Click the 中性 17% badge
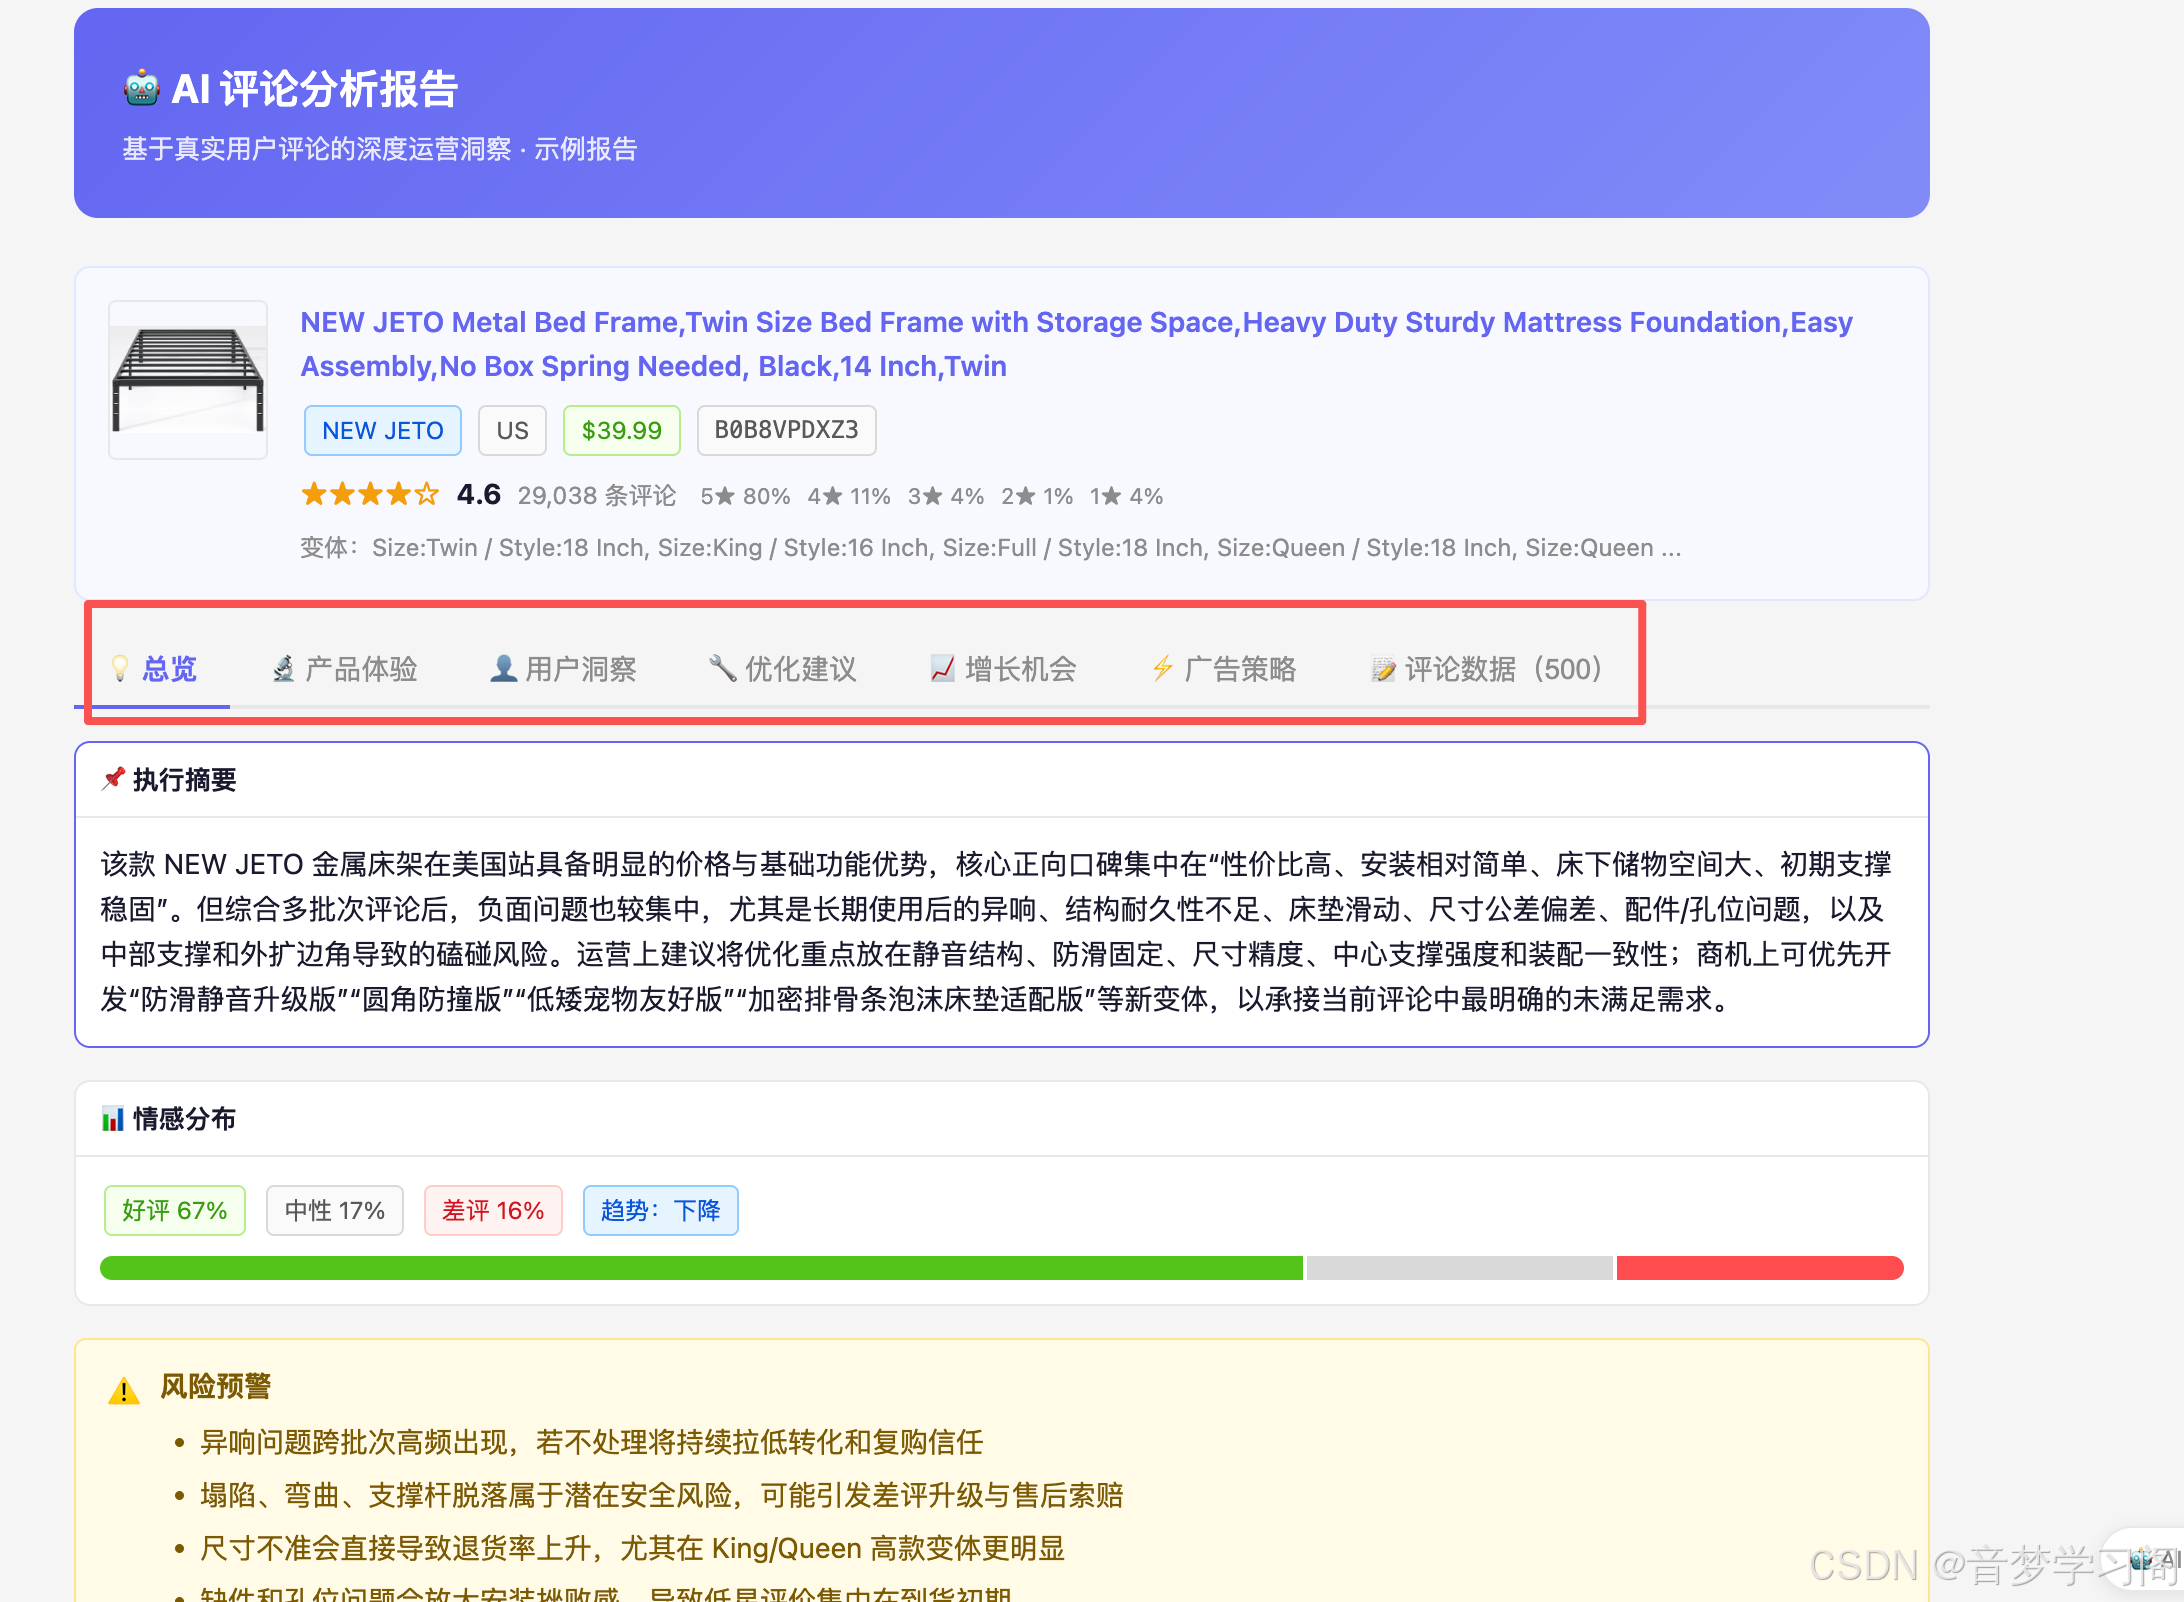 tap(335, 1210)
